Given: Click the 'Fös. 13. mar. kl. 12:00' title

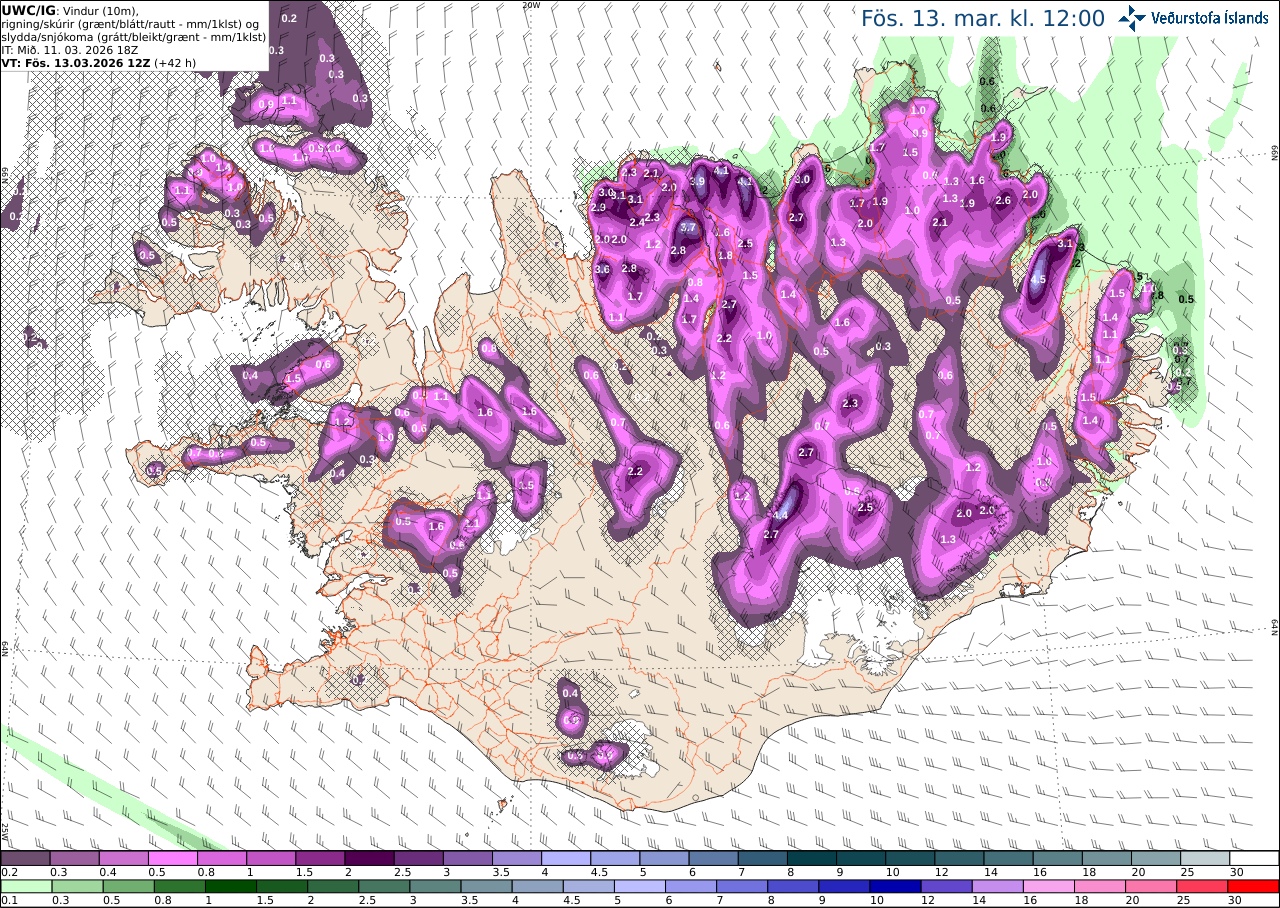Looking at the screenshot, I should tap(983, 19).
